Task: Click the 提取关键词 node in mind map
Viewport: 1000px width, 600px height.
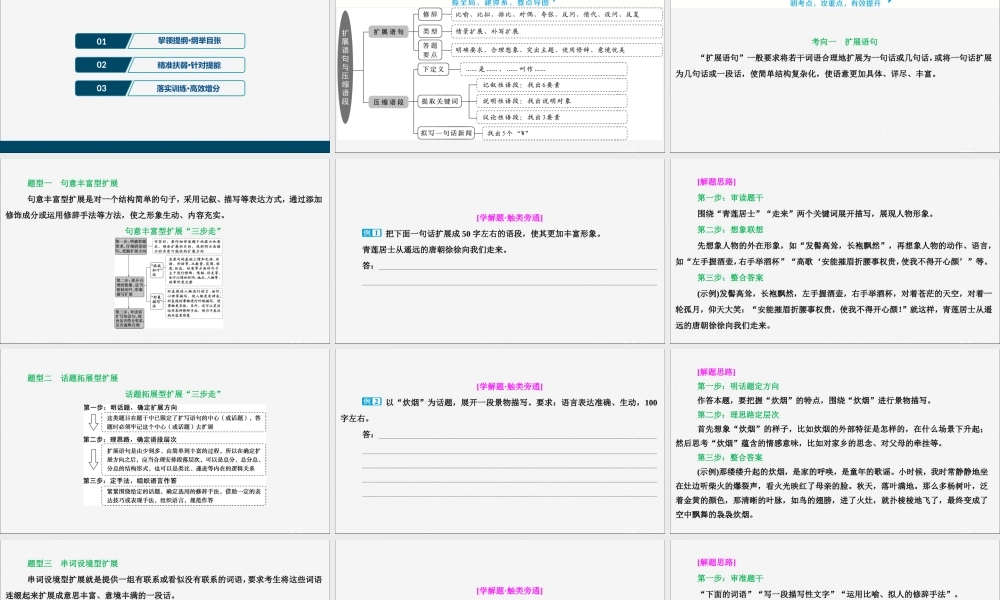Action: tap(439, 101)
